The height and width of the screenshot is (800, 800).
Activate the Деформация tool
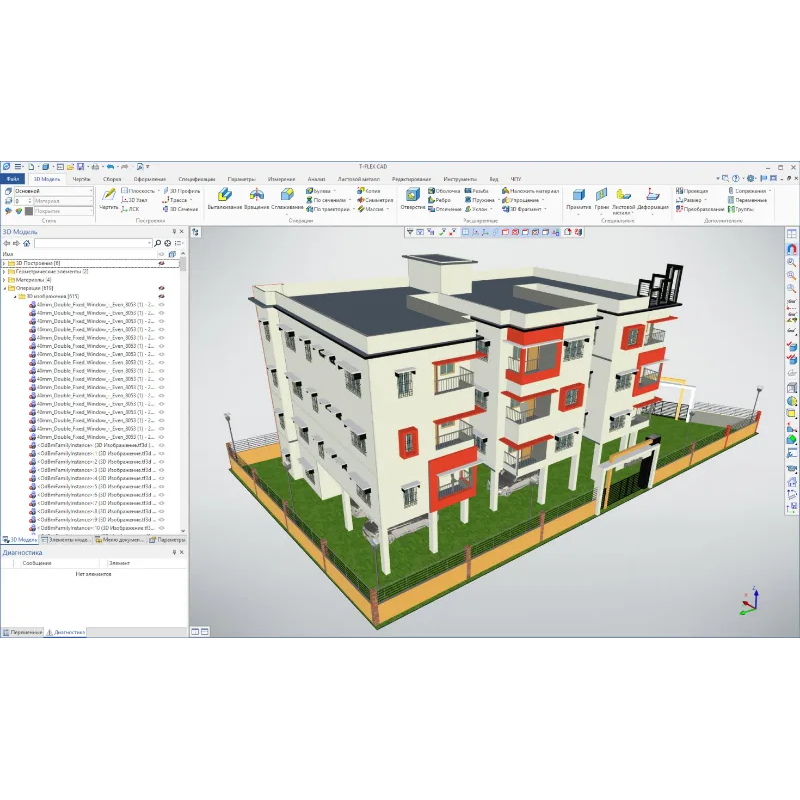coord(652,197)
